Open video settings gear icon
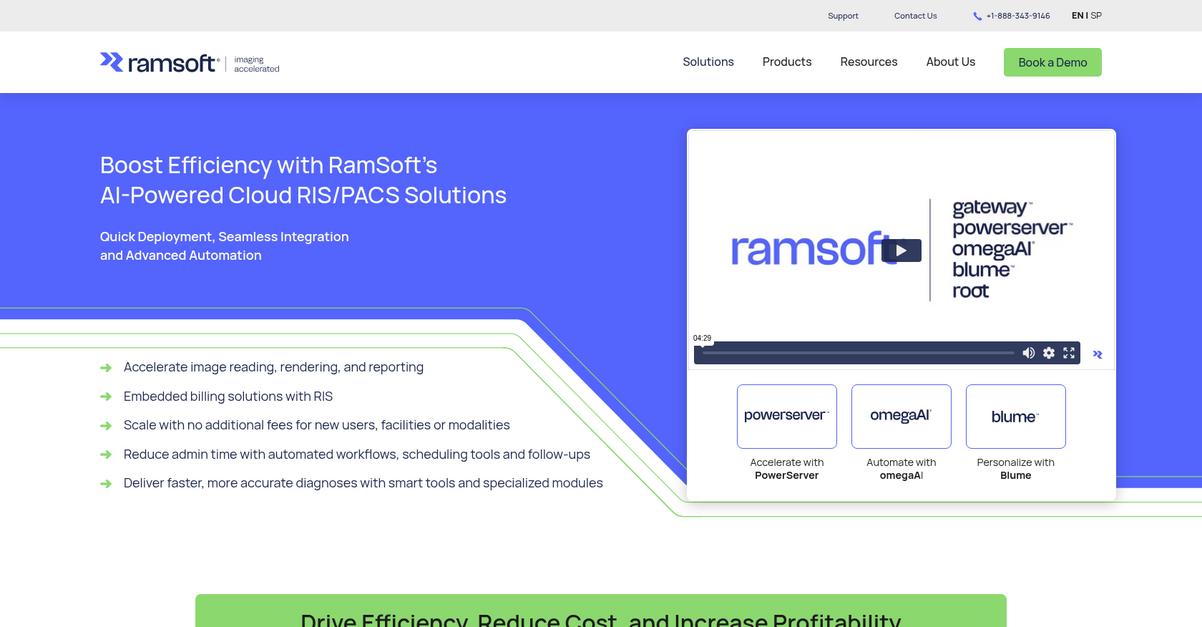This screenshot has height=627, width=1202. 1049,353
